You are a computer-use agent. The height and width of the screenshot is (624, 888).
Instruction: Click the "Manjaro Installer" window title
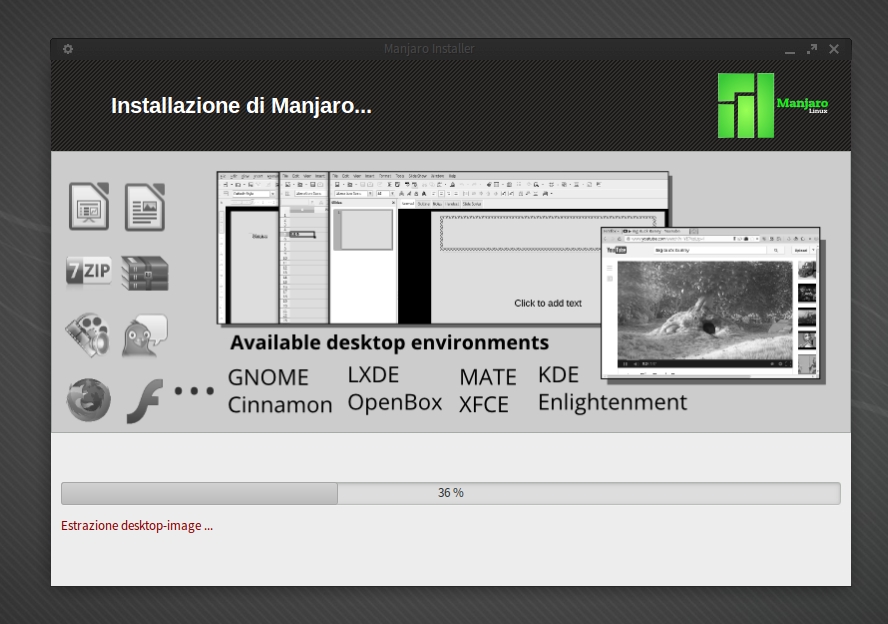click(x=429, y=49)
